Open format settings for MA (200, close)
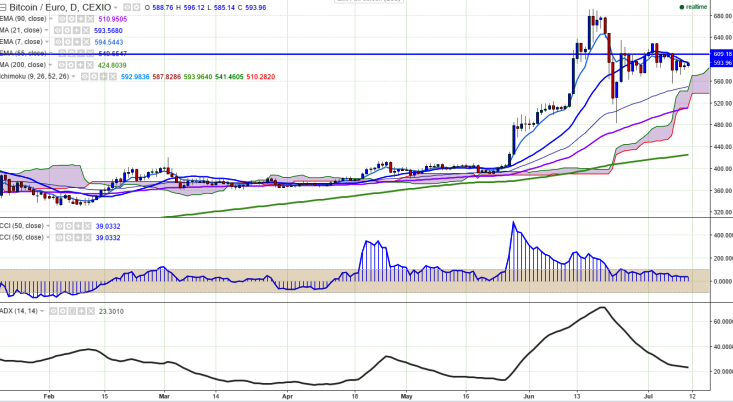This screenshot has height=402, width=733. click(70, 65)
